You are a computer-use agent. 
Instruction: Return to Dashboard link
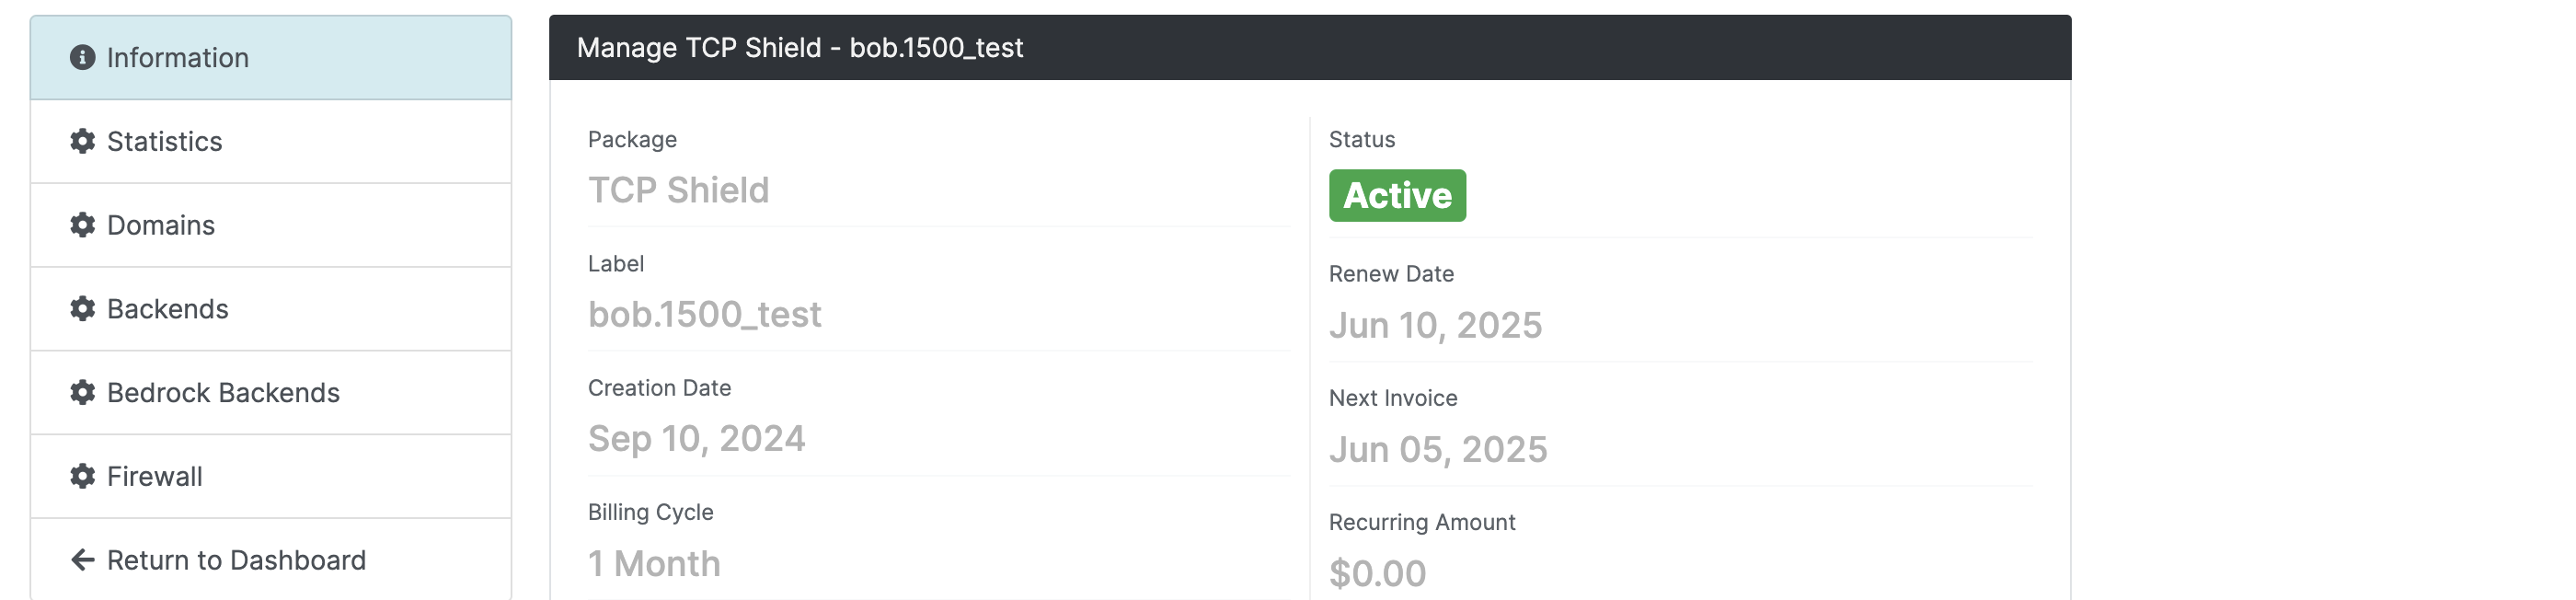271,559
